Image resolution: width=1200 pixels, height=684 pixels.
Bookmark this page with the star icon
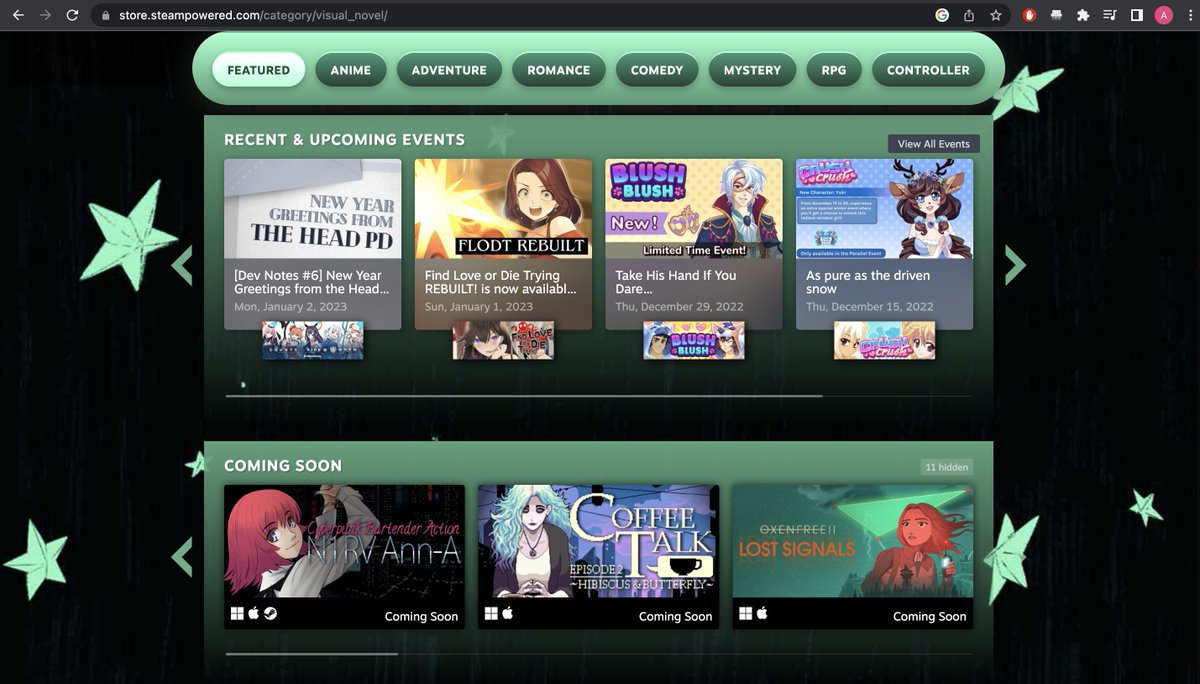[996, 15]
